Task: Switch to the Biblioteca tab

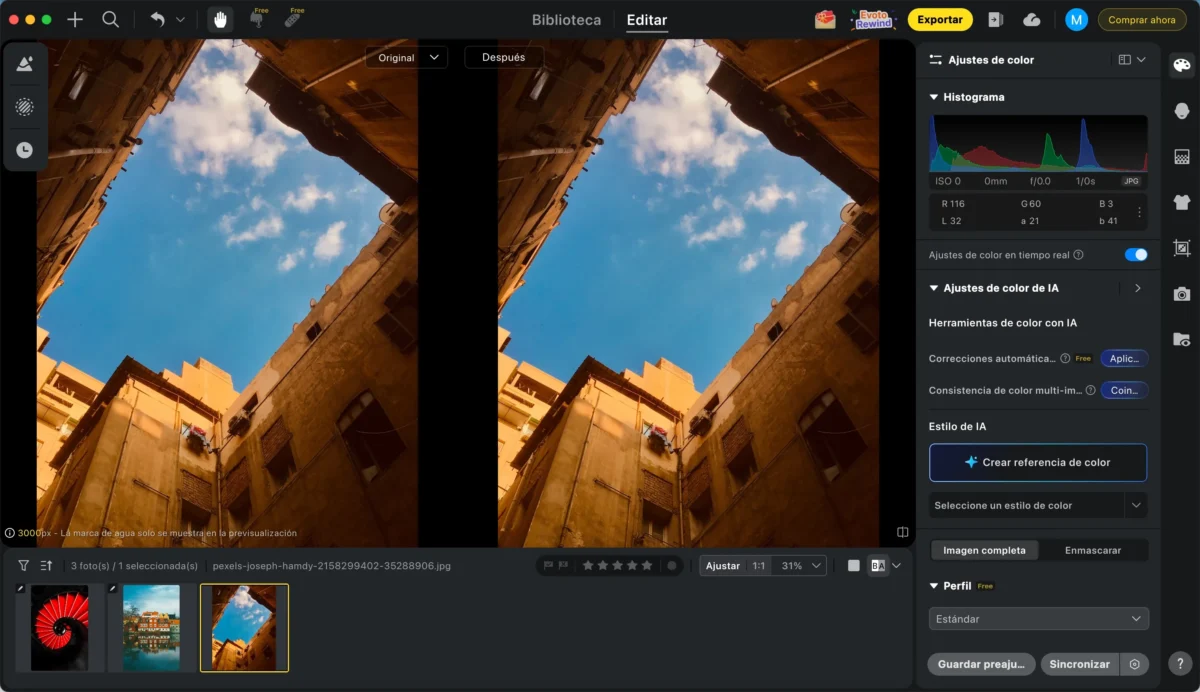Action: tap(566, 20)
